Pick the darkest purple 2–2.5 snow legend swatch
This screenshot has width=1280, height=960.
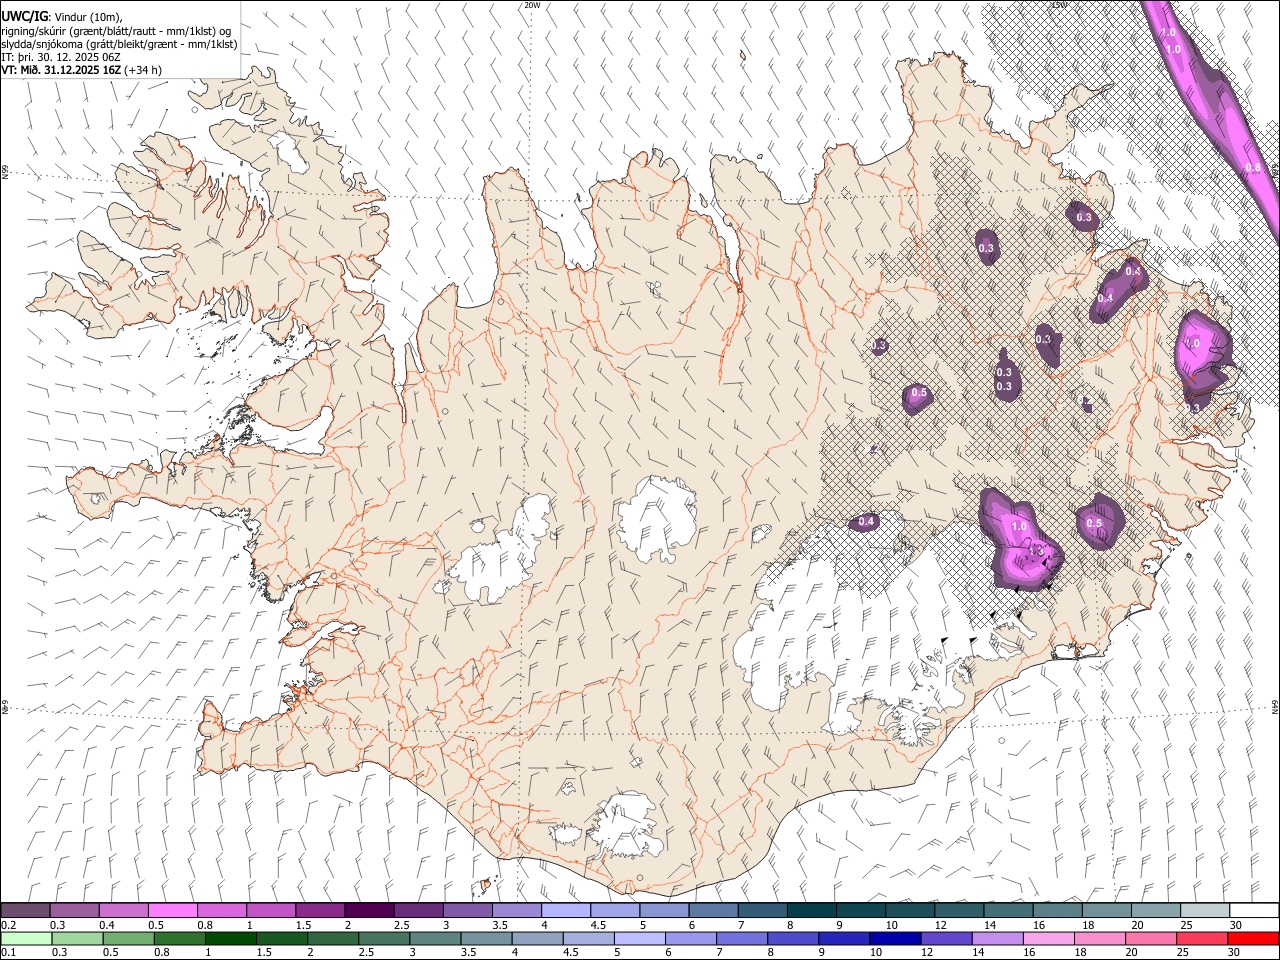[369, 911]
